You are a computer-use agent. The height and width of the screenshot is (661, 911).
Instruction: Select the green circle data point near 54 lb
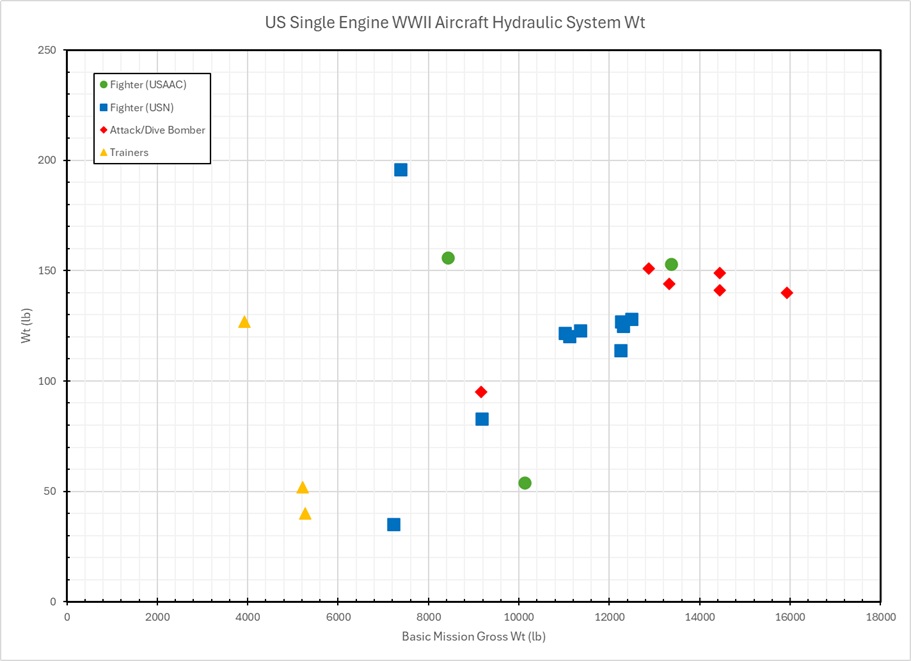pos(525,483)
